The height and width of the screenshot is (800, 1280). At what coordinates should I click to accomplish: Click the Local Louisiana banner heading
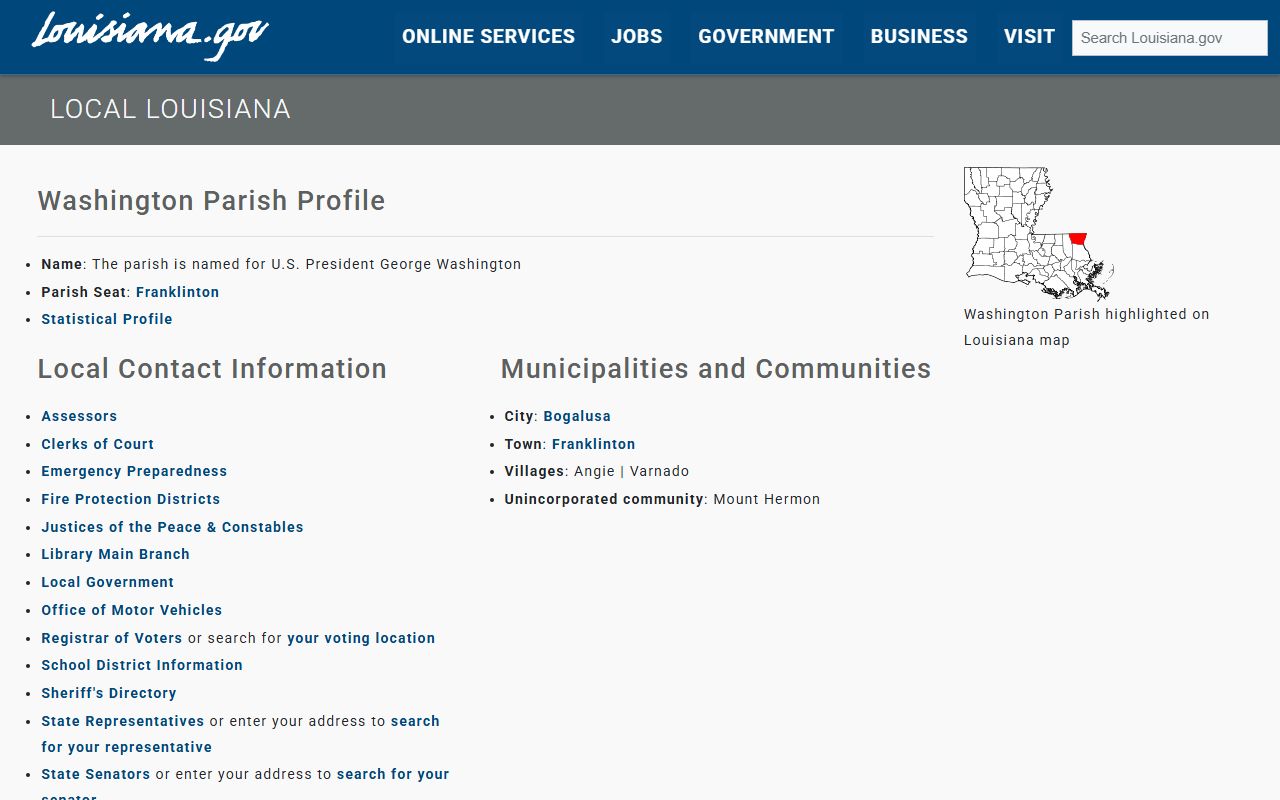point(171,109)
